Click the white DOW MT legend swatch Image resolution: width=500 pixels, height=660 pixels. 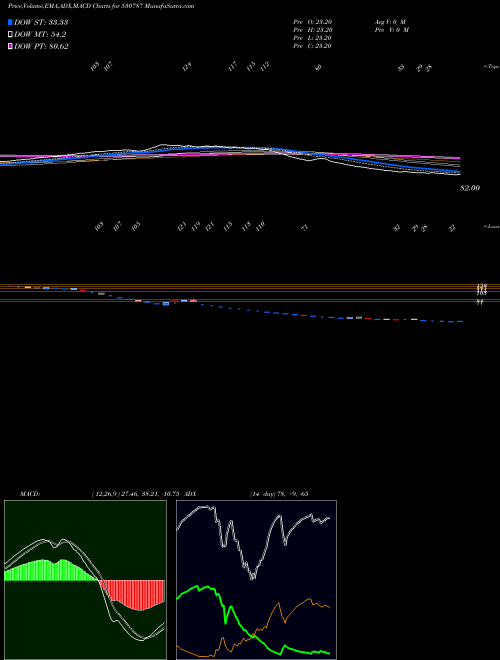point(10,35)
